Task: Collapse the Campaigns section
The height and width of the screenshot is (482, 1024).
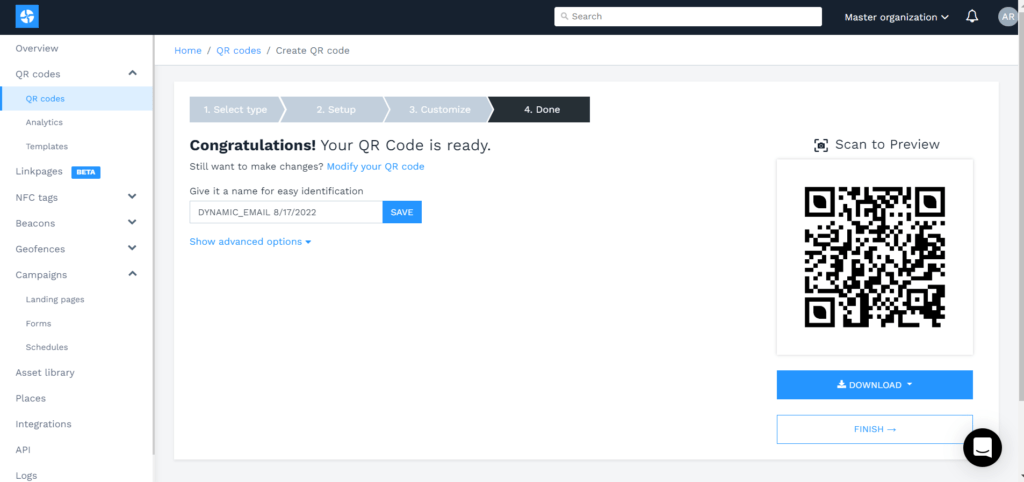Action: point(133,274)
